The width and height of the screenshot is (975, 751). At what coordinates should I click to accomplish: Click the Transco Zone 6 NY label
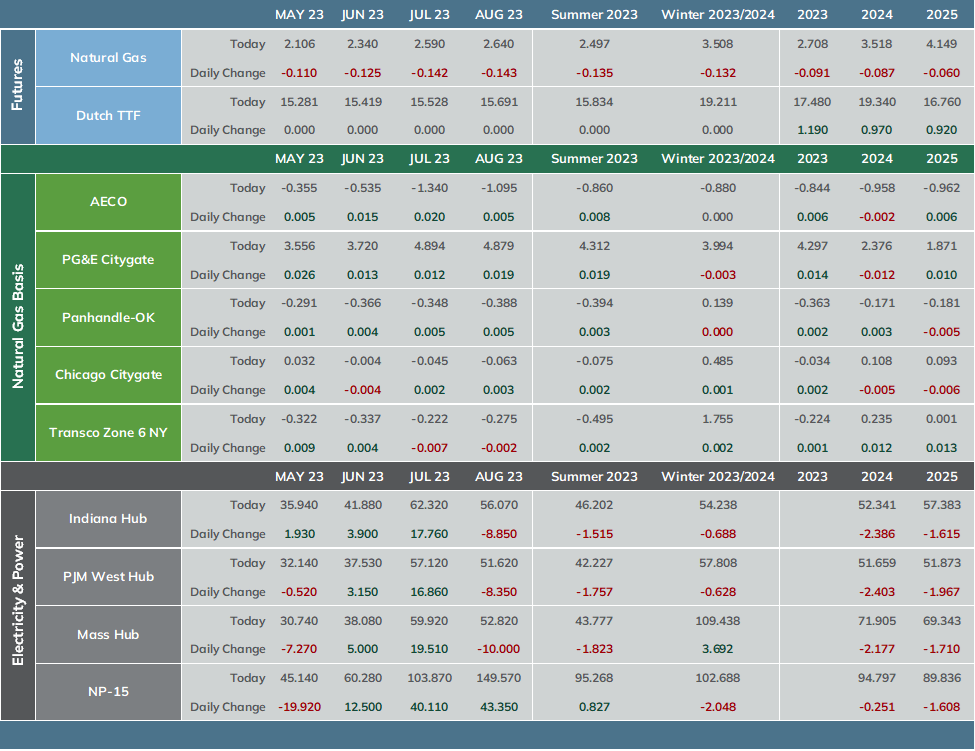(x=108, y=433)
